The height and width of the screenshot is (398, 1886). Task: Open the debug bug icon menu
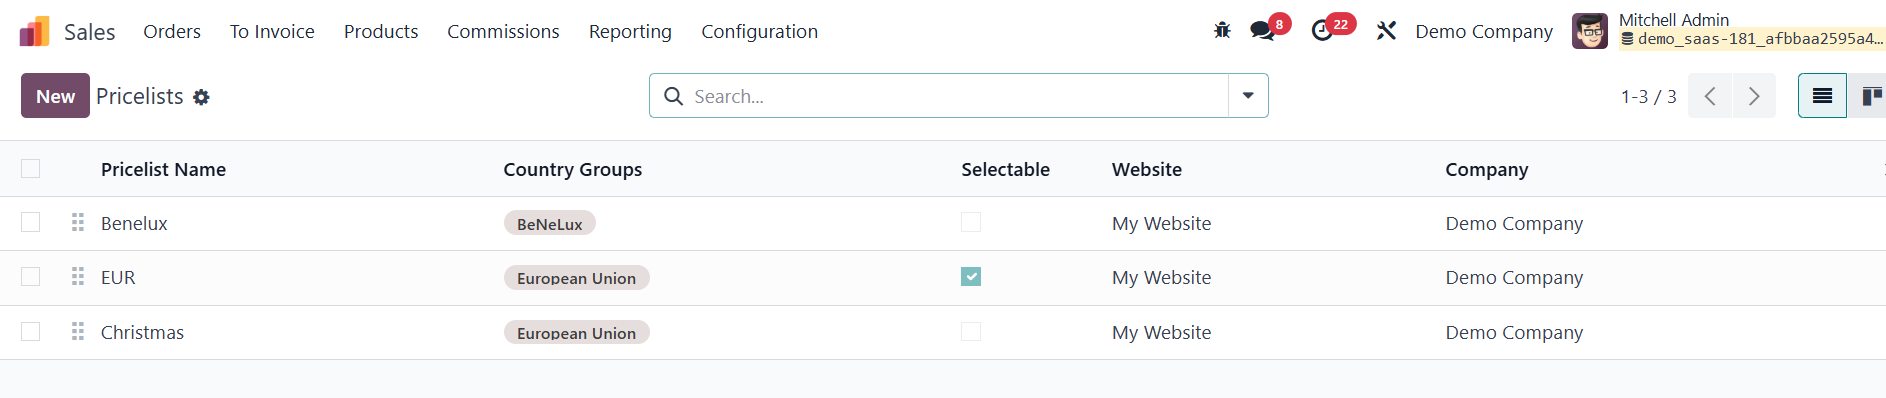pos(1222,31)
